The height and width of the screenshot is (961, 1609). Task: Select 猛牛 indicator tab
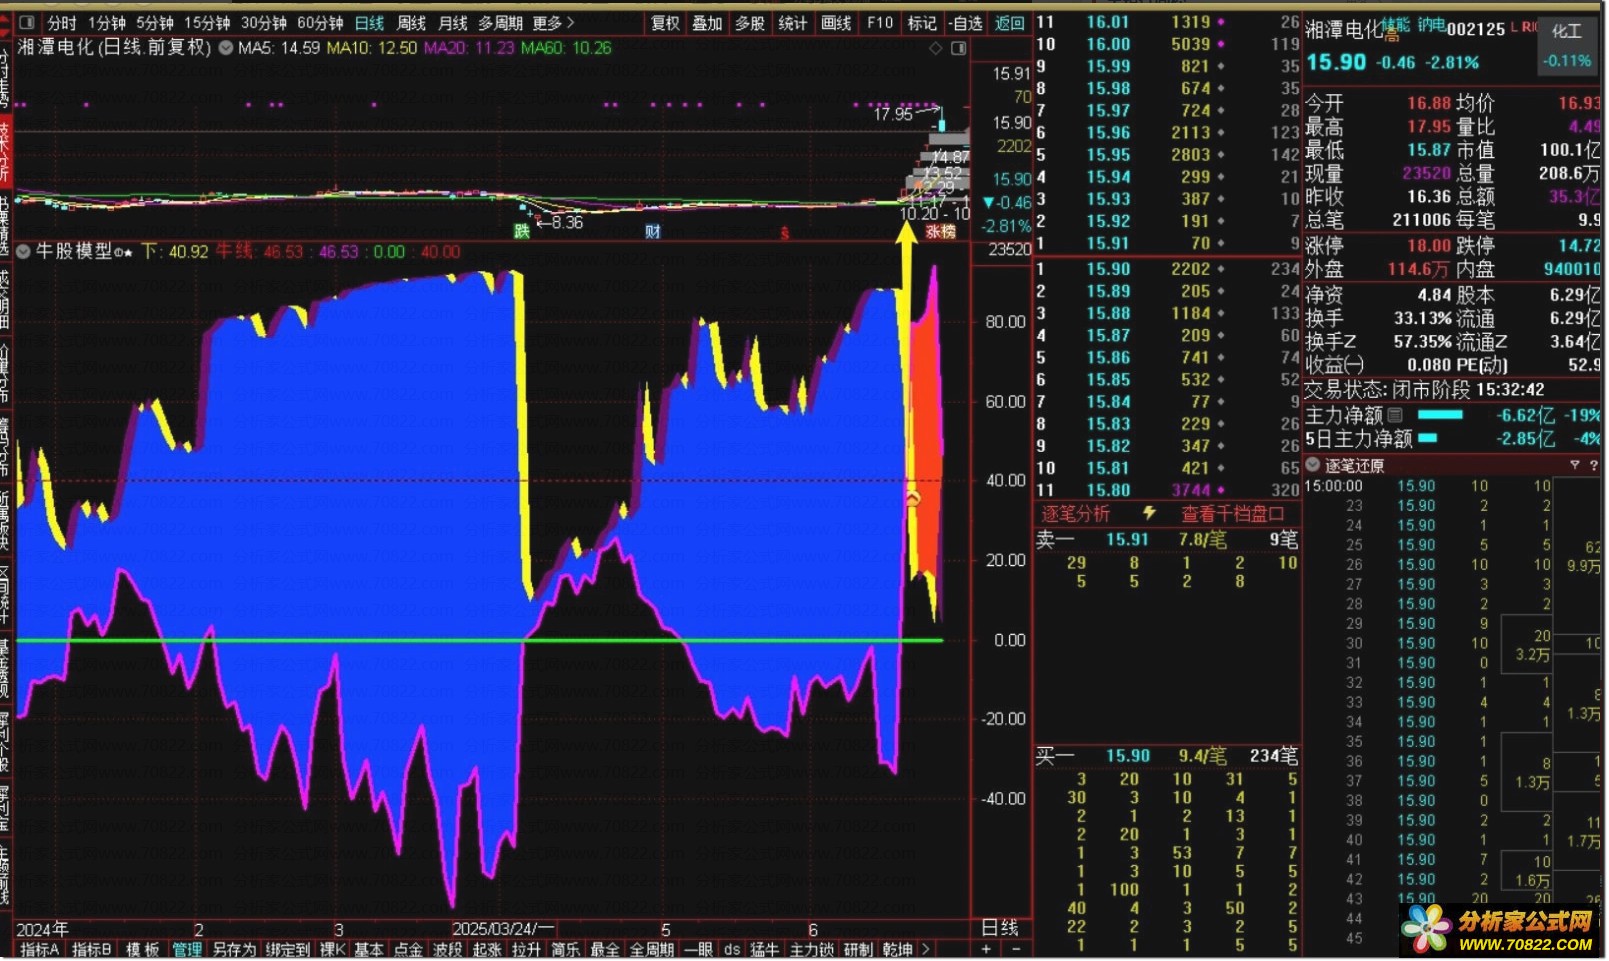(x=766, y=949)
